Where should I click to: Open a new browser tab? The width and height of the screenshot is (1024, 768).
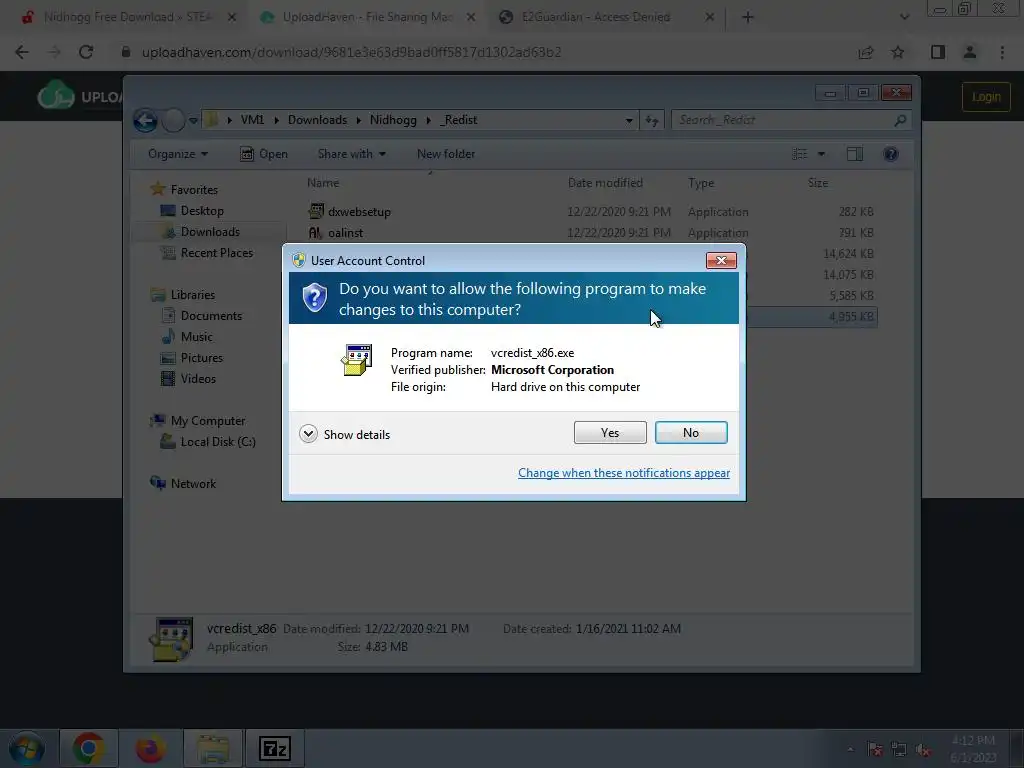748,17
